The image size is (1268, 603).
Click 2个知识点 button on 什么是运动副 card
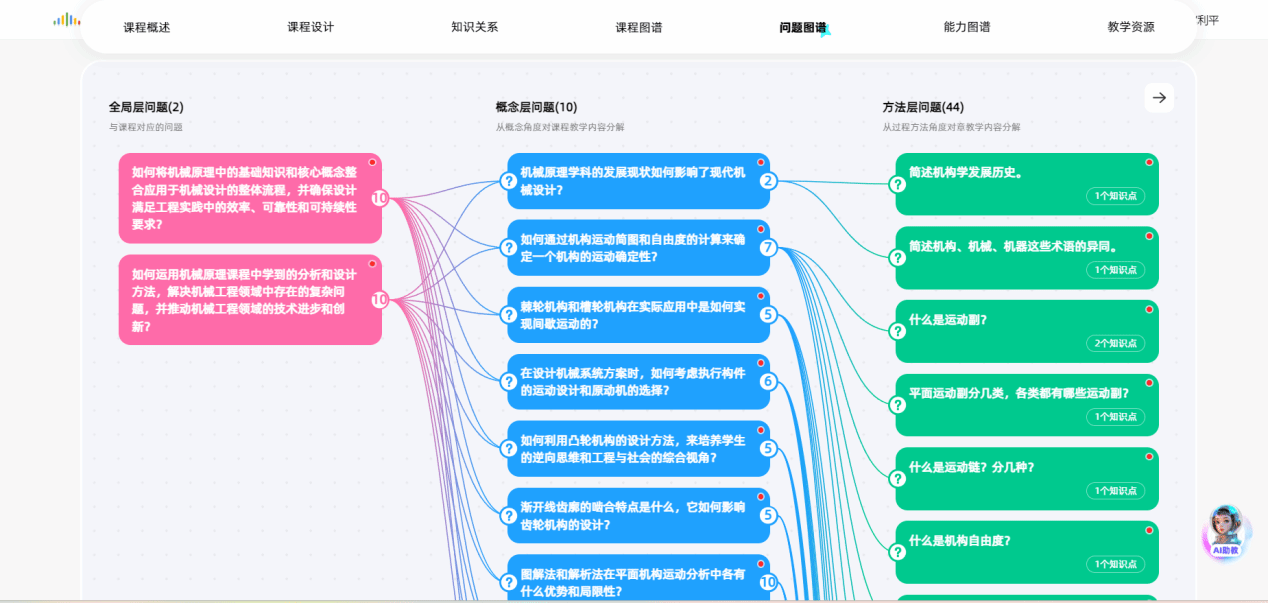click(1115, 343)
